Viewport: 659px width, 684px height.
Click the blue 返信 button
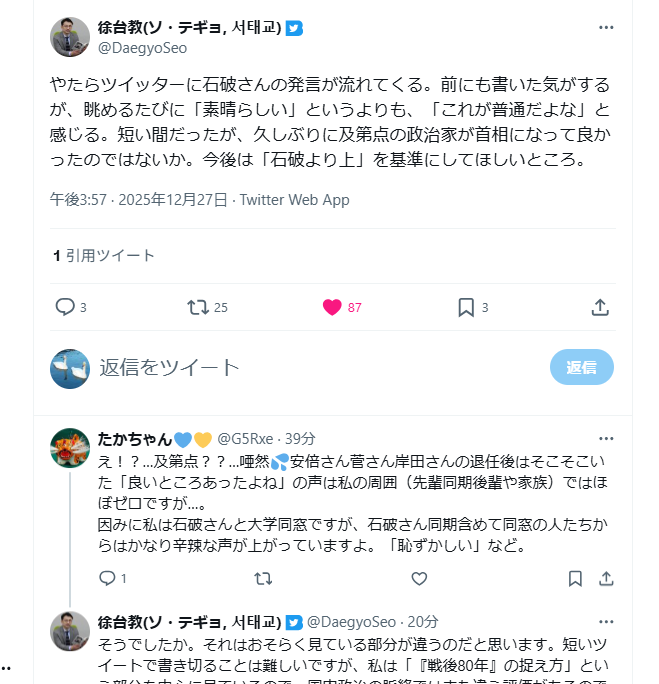coord(581,367)
